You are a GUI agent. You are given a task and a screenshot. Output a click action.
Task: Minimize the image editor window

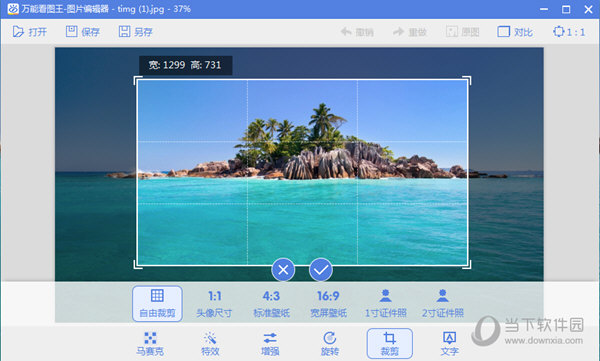click(x=544, y=9)
